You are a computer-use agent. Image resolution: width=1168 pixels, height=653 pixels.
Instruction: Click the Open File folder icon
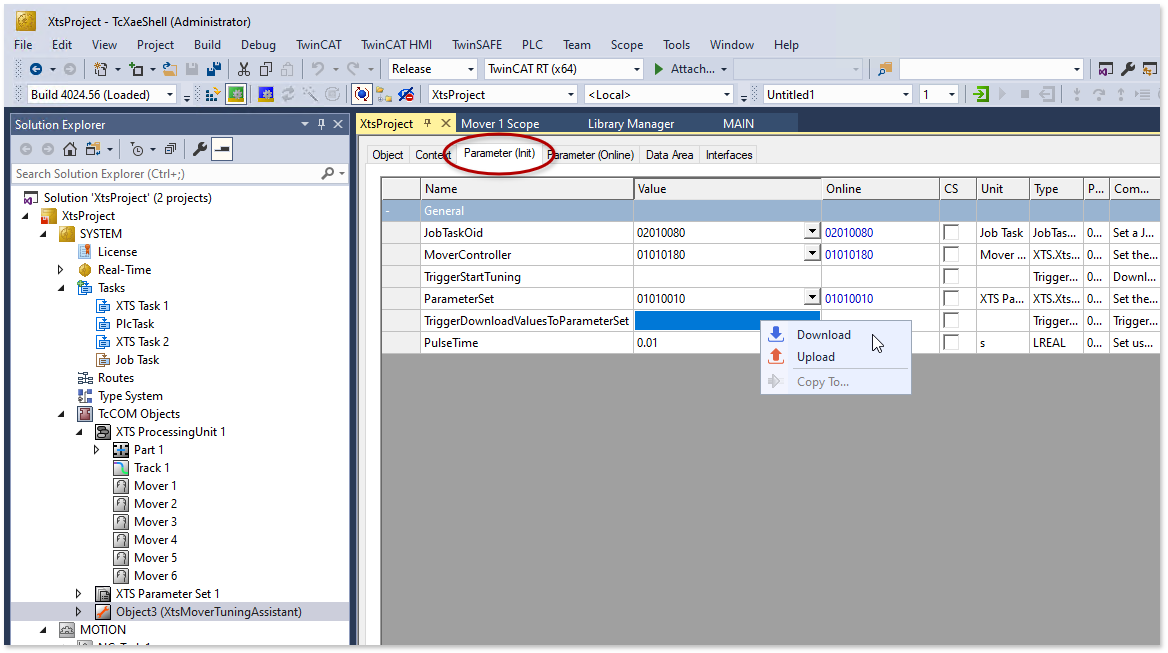pos(170,69)
